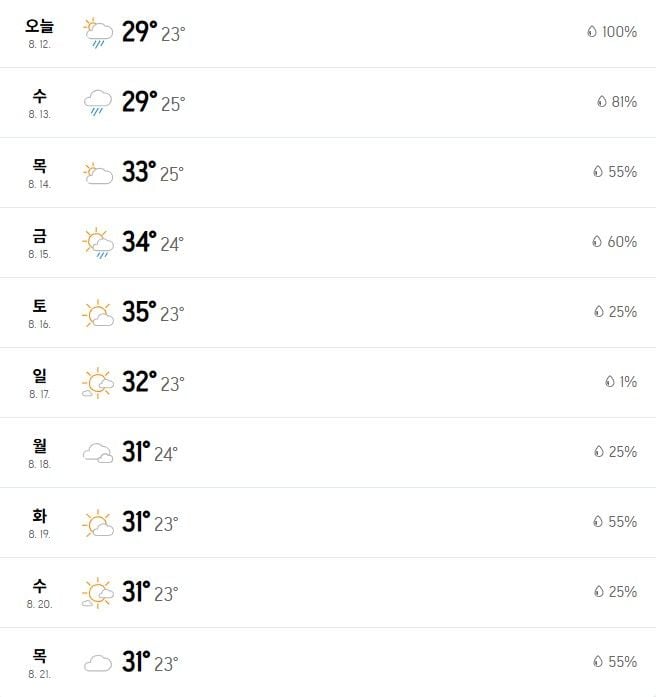The height and width of the screenshot is (697, 656).
Task: Click the rain cloud icon for 8. 13.
Action: [98, 103]
